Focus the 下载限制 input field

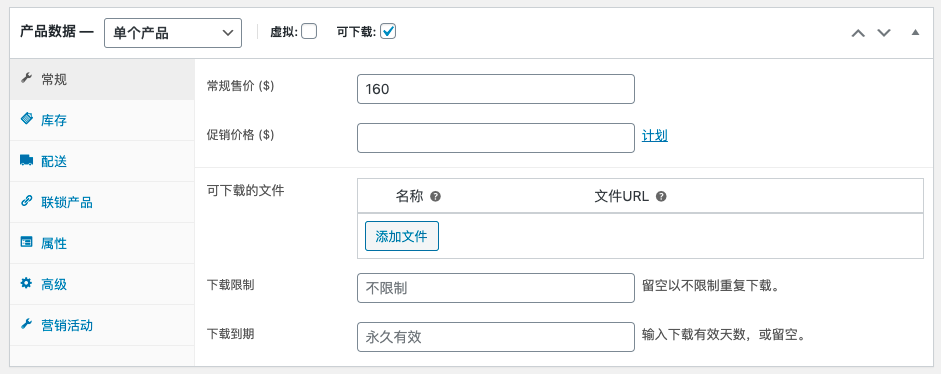pyautogui.click(x=496, y=288)
